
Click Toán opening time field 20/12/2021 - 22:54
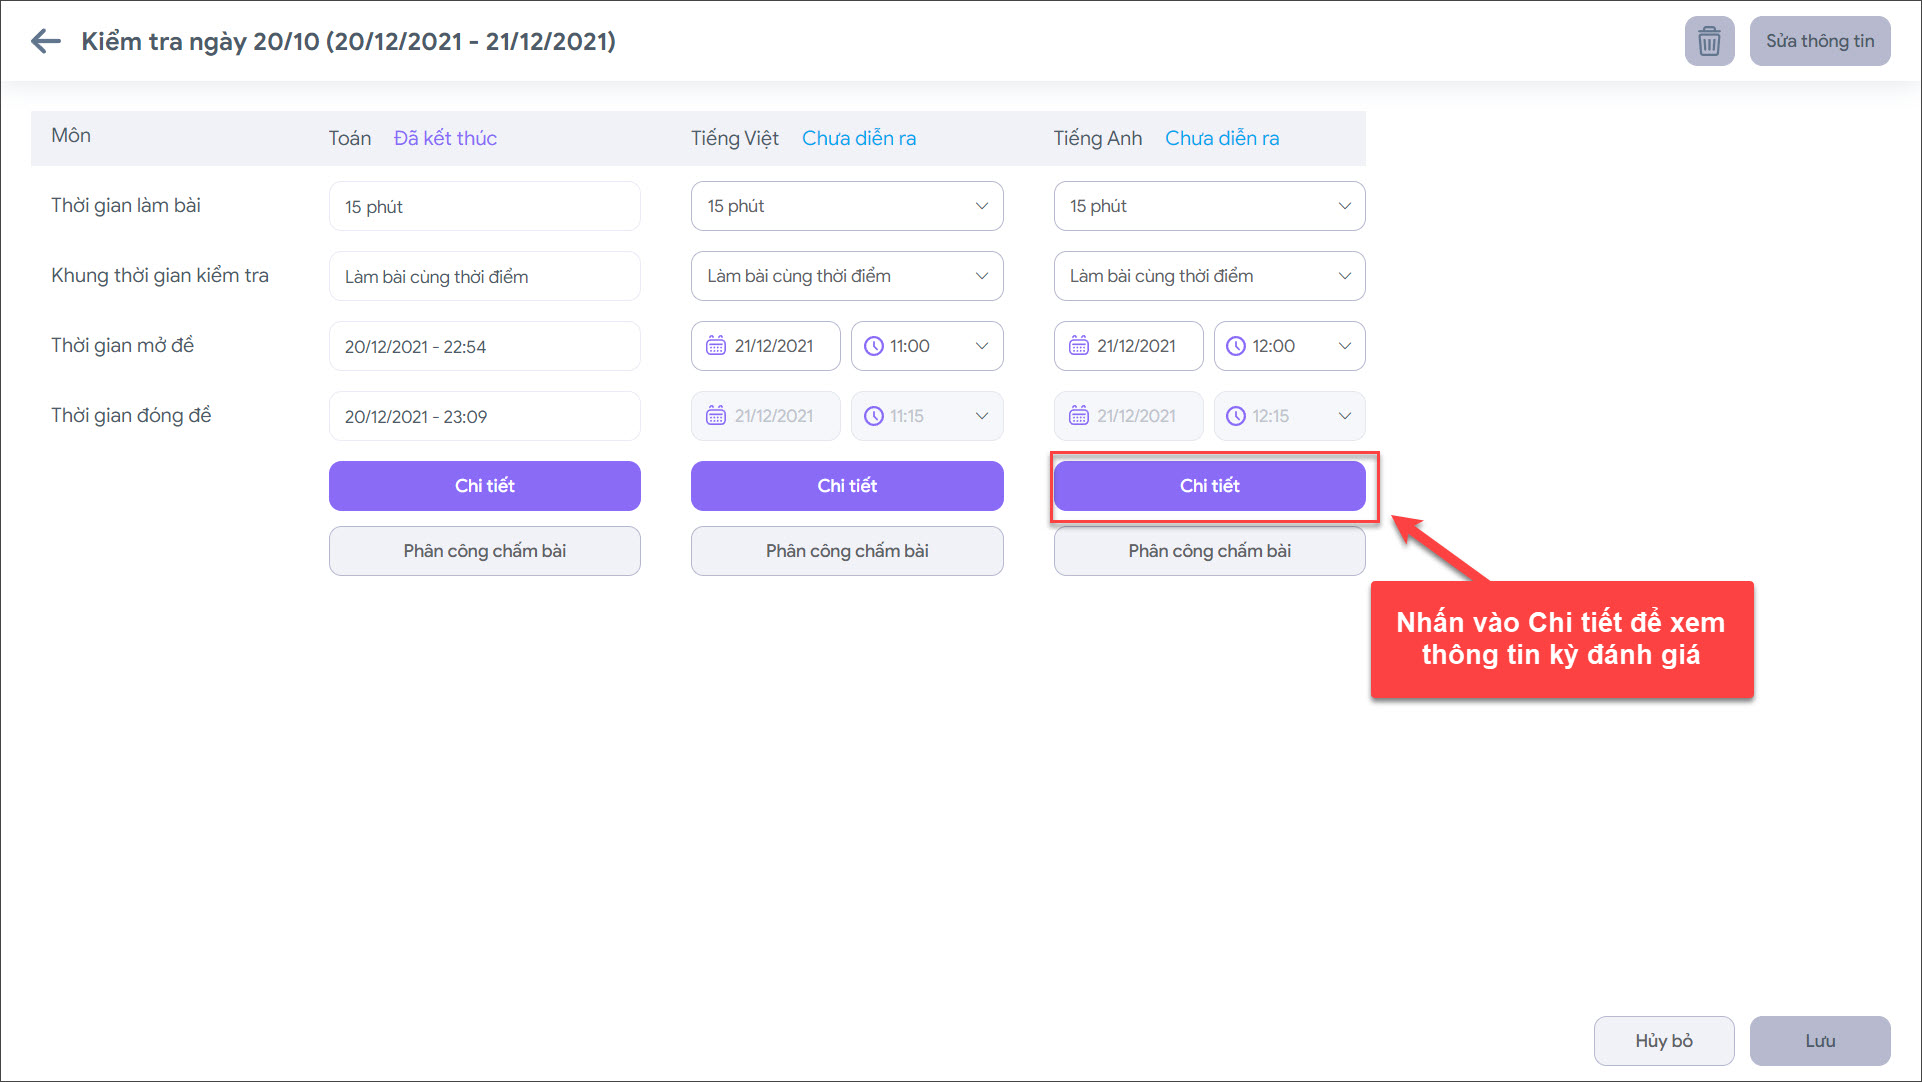484,347
